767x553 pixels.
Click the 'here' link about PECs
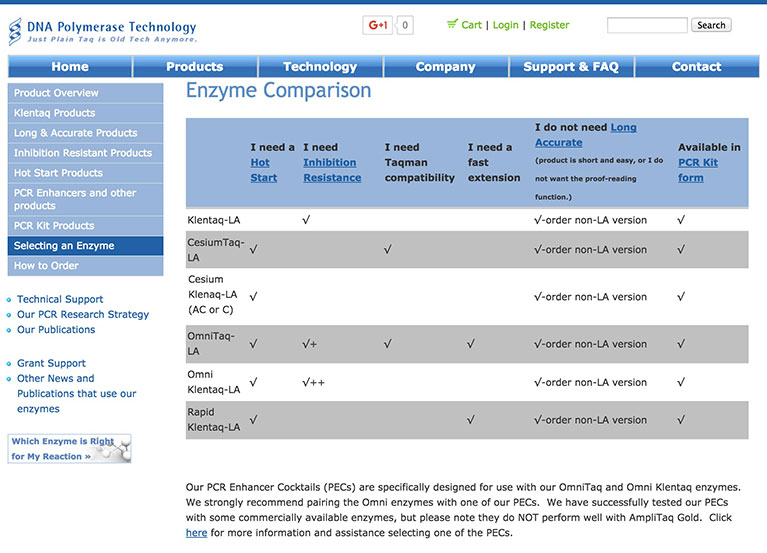click(x=196, y=533)
